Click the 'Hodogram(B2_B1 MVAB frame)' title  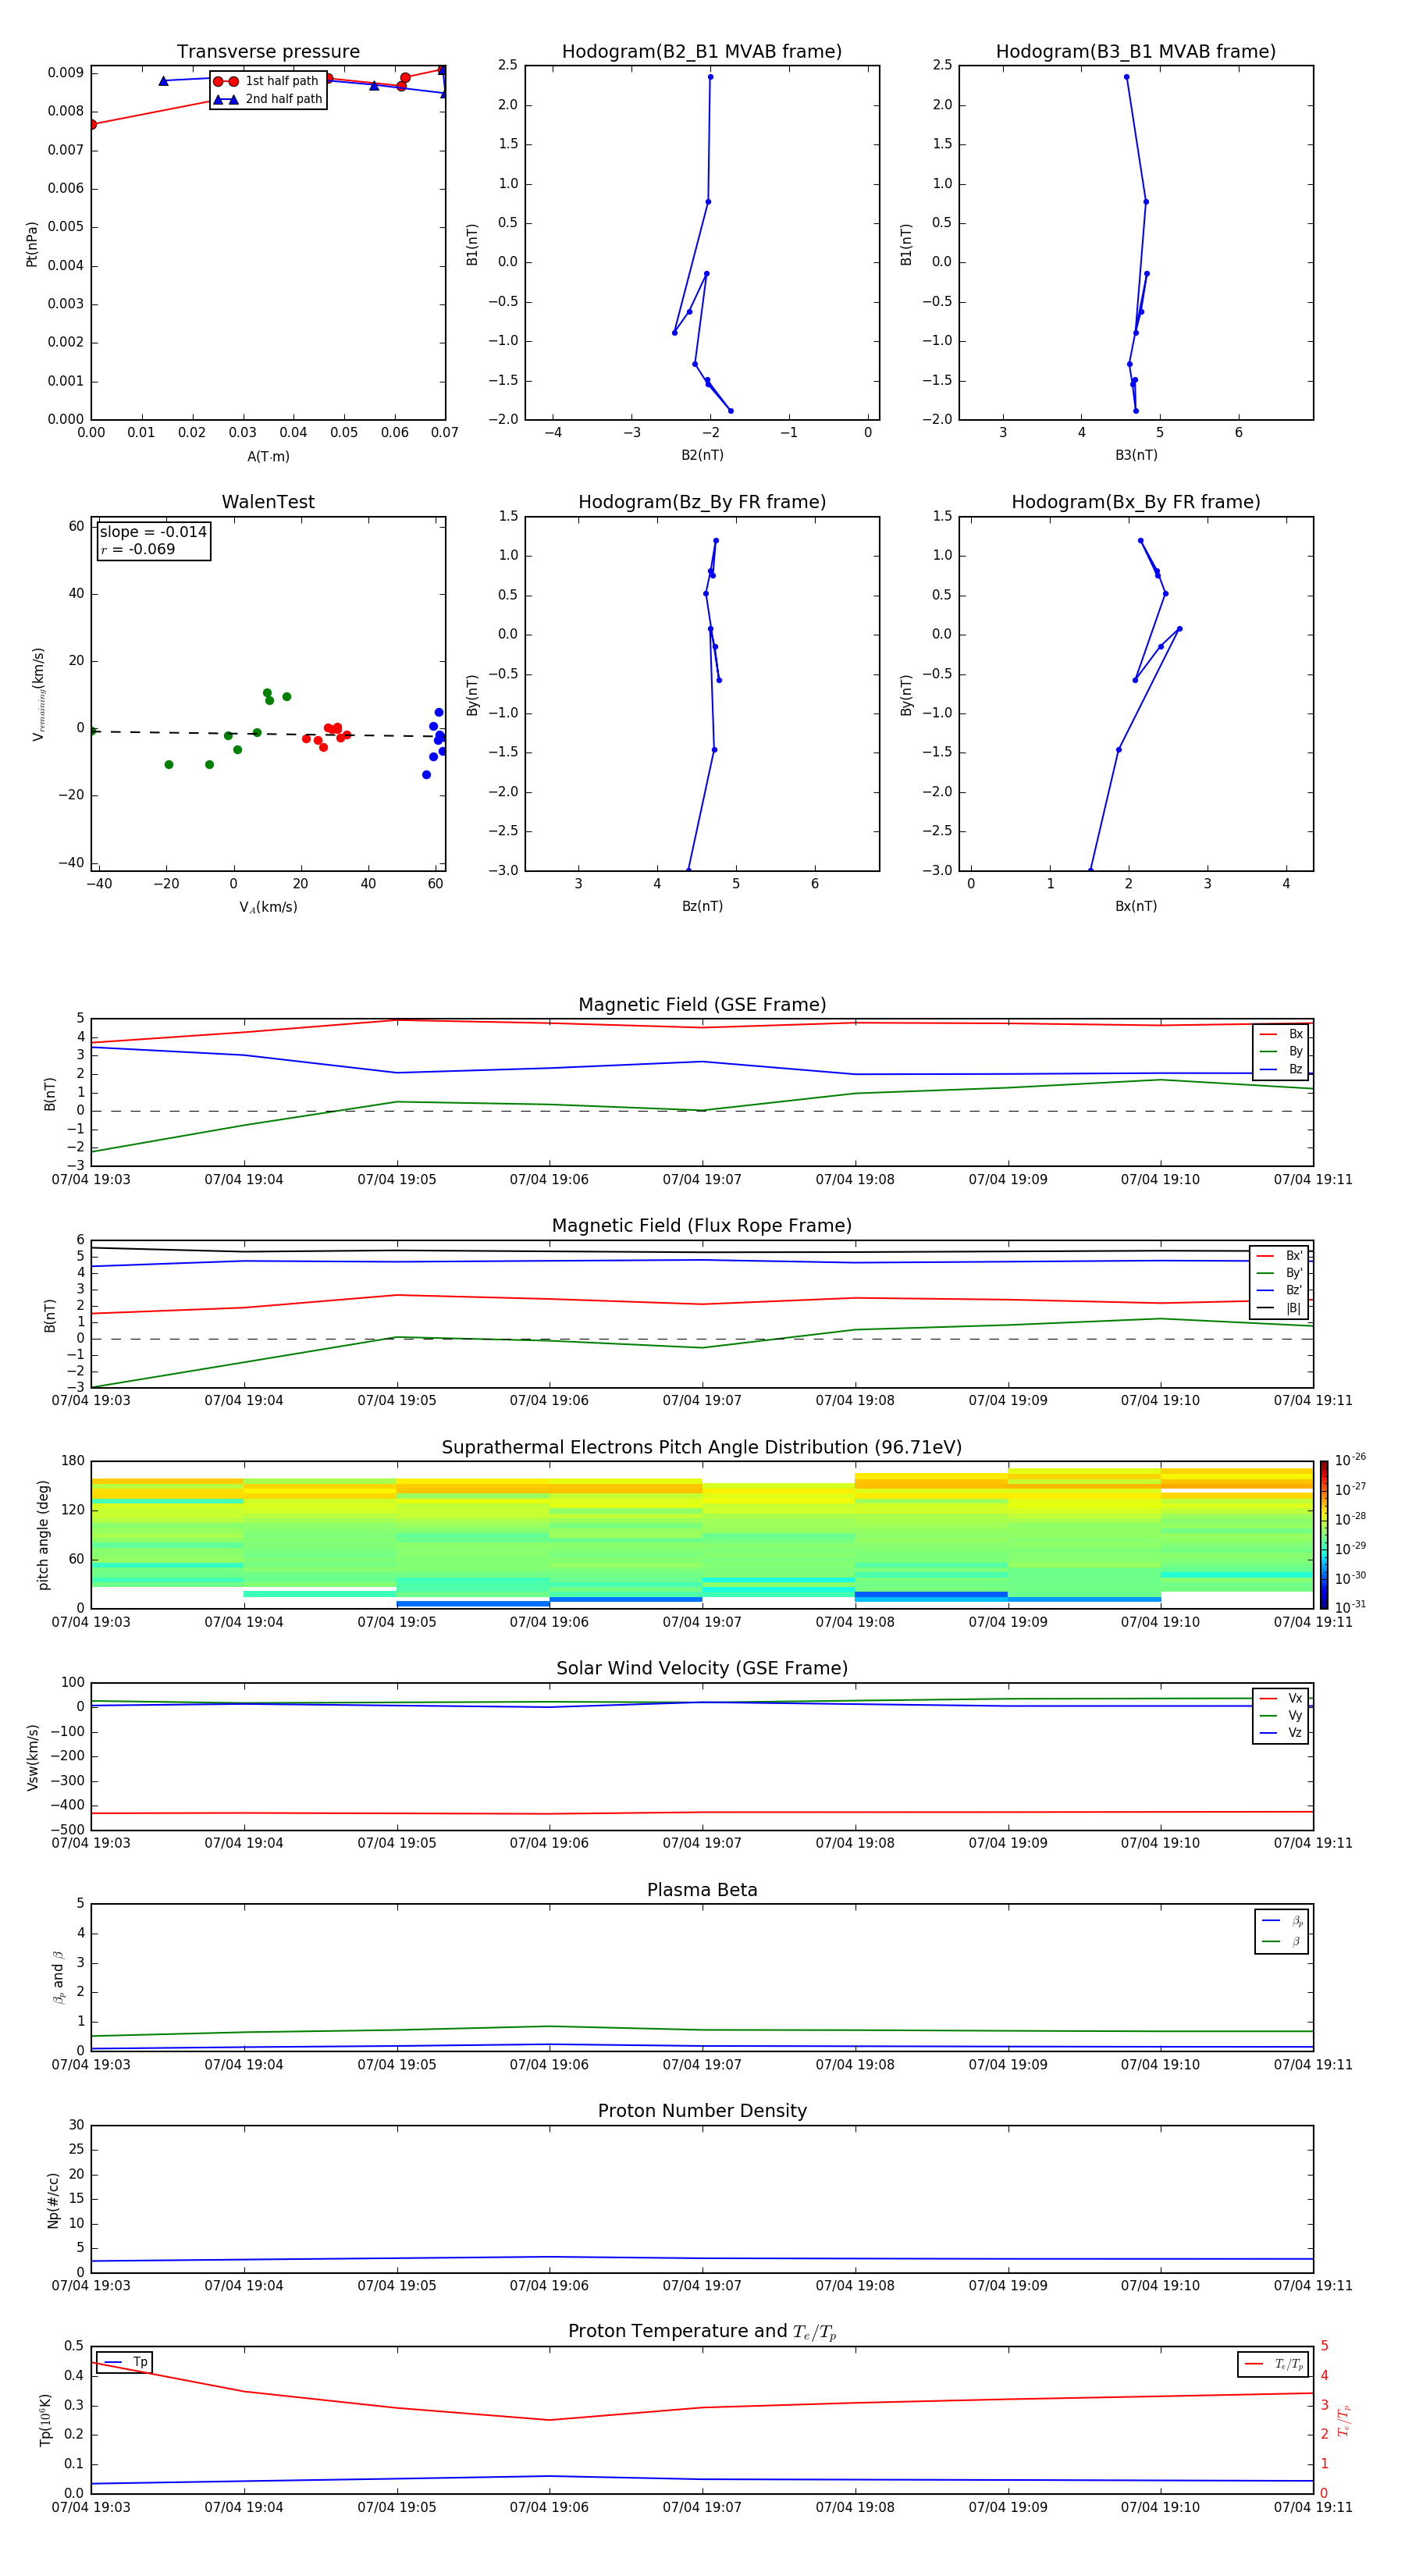click(x=702, y=52)
